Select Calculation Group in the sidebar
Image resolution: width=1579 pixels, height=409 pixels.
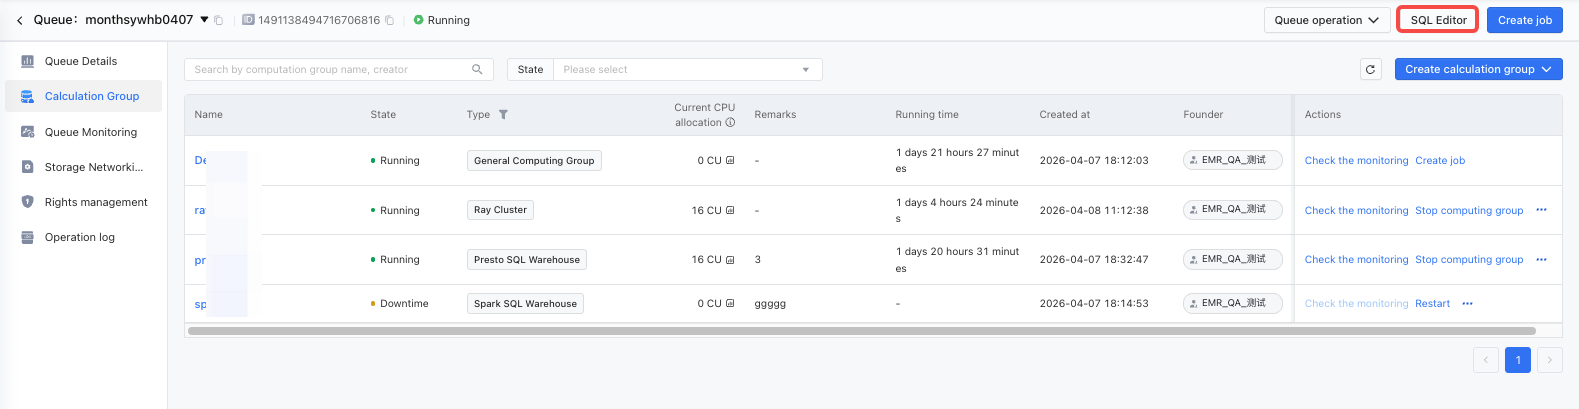tap(83, 96)
